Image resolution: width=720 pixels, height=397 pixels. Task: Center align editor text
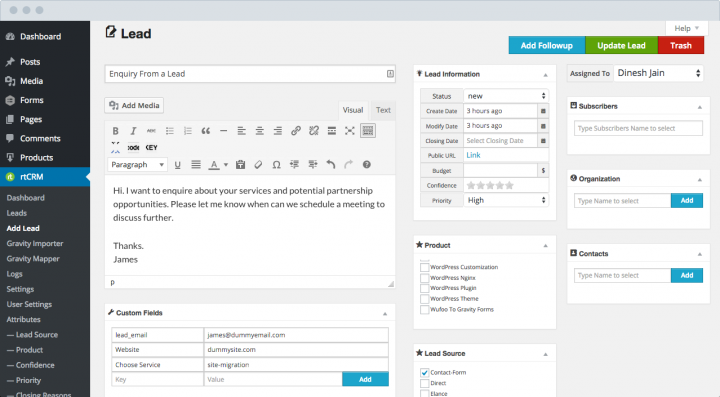pyautogui.click(x=259, y=131)
